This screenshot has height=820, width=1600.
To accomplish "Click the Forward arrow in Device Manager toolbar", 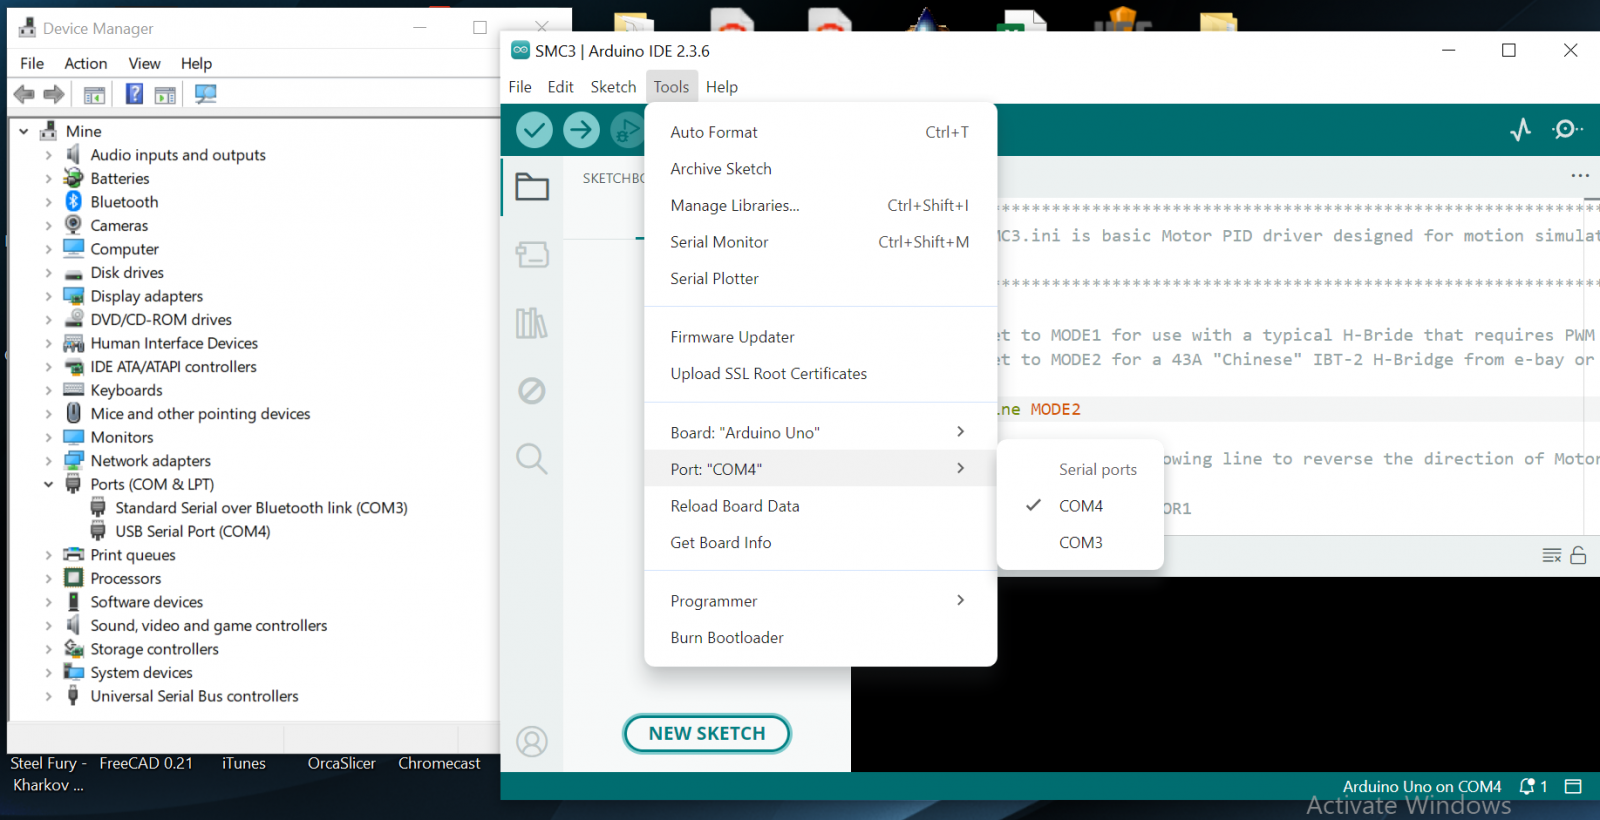I will pos(54,94).
